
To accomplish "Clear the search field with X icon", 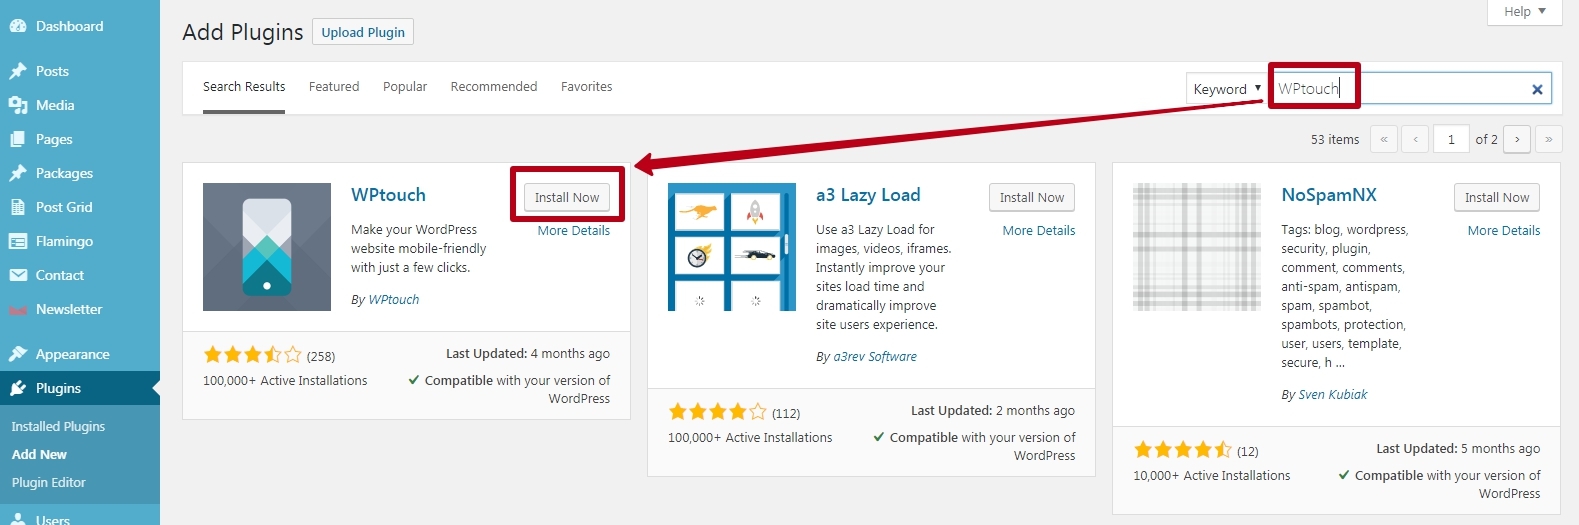I will click(1537, 89).
